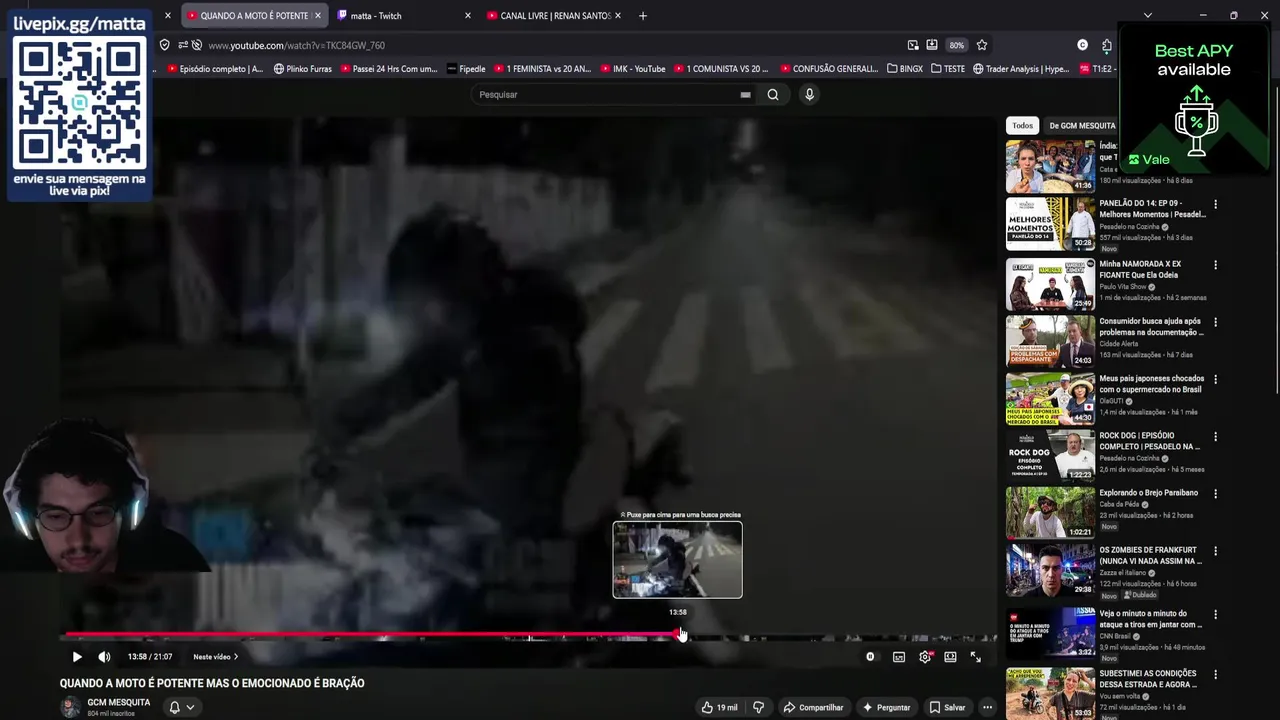Switch the player to theater mode

(950, 657)
